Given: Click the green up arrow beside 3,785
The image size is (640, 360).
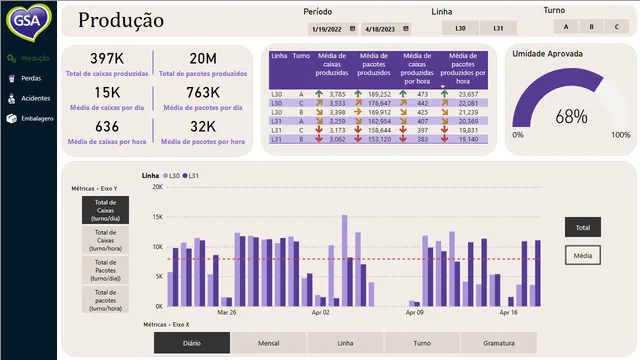Looking at the screenshot, I should pyautogui.click(x=319, y=94).
